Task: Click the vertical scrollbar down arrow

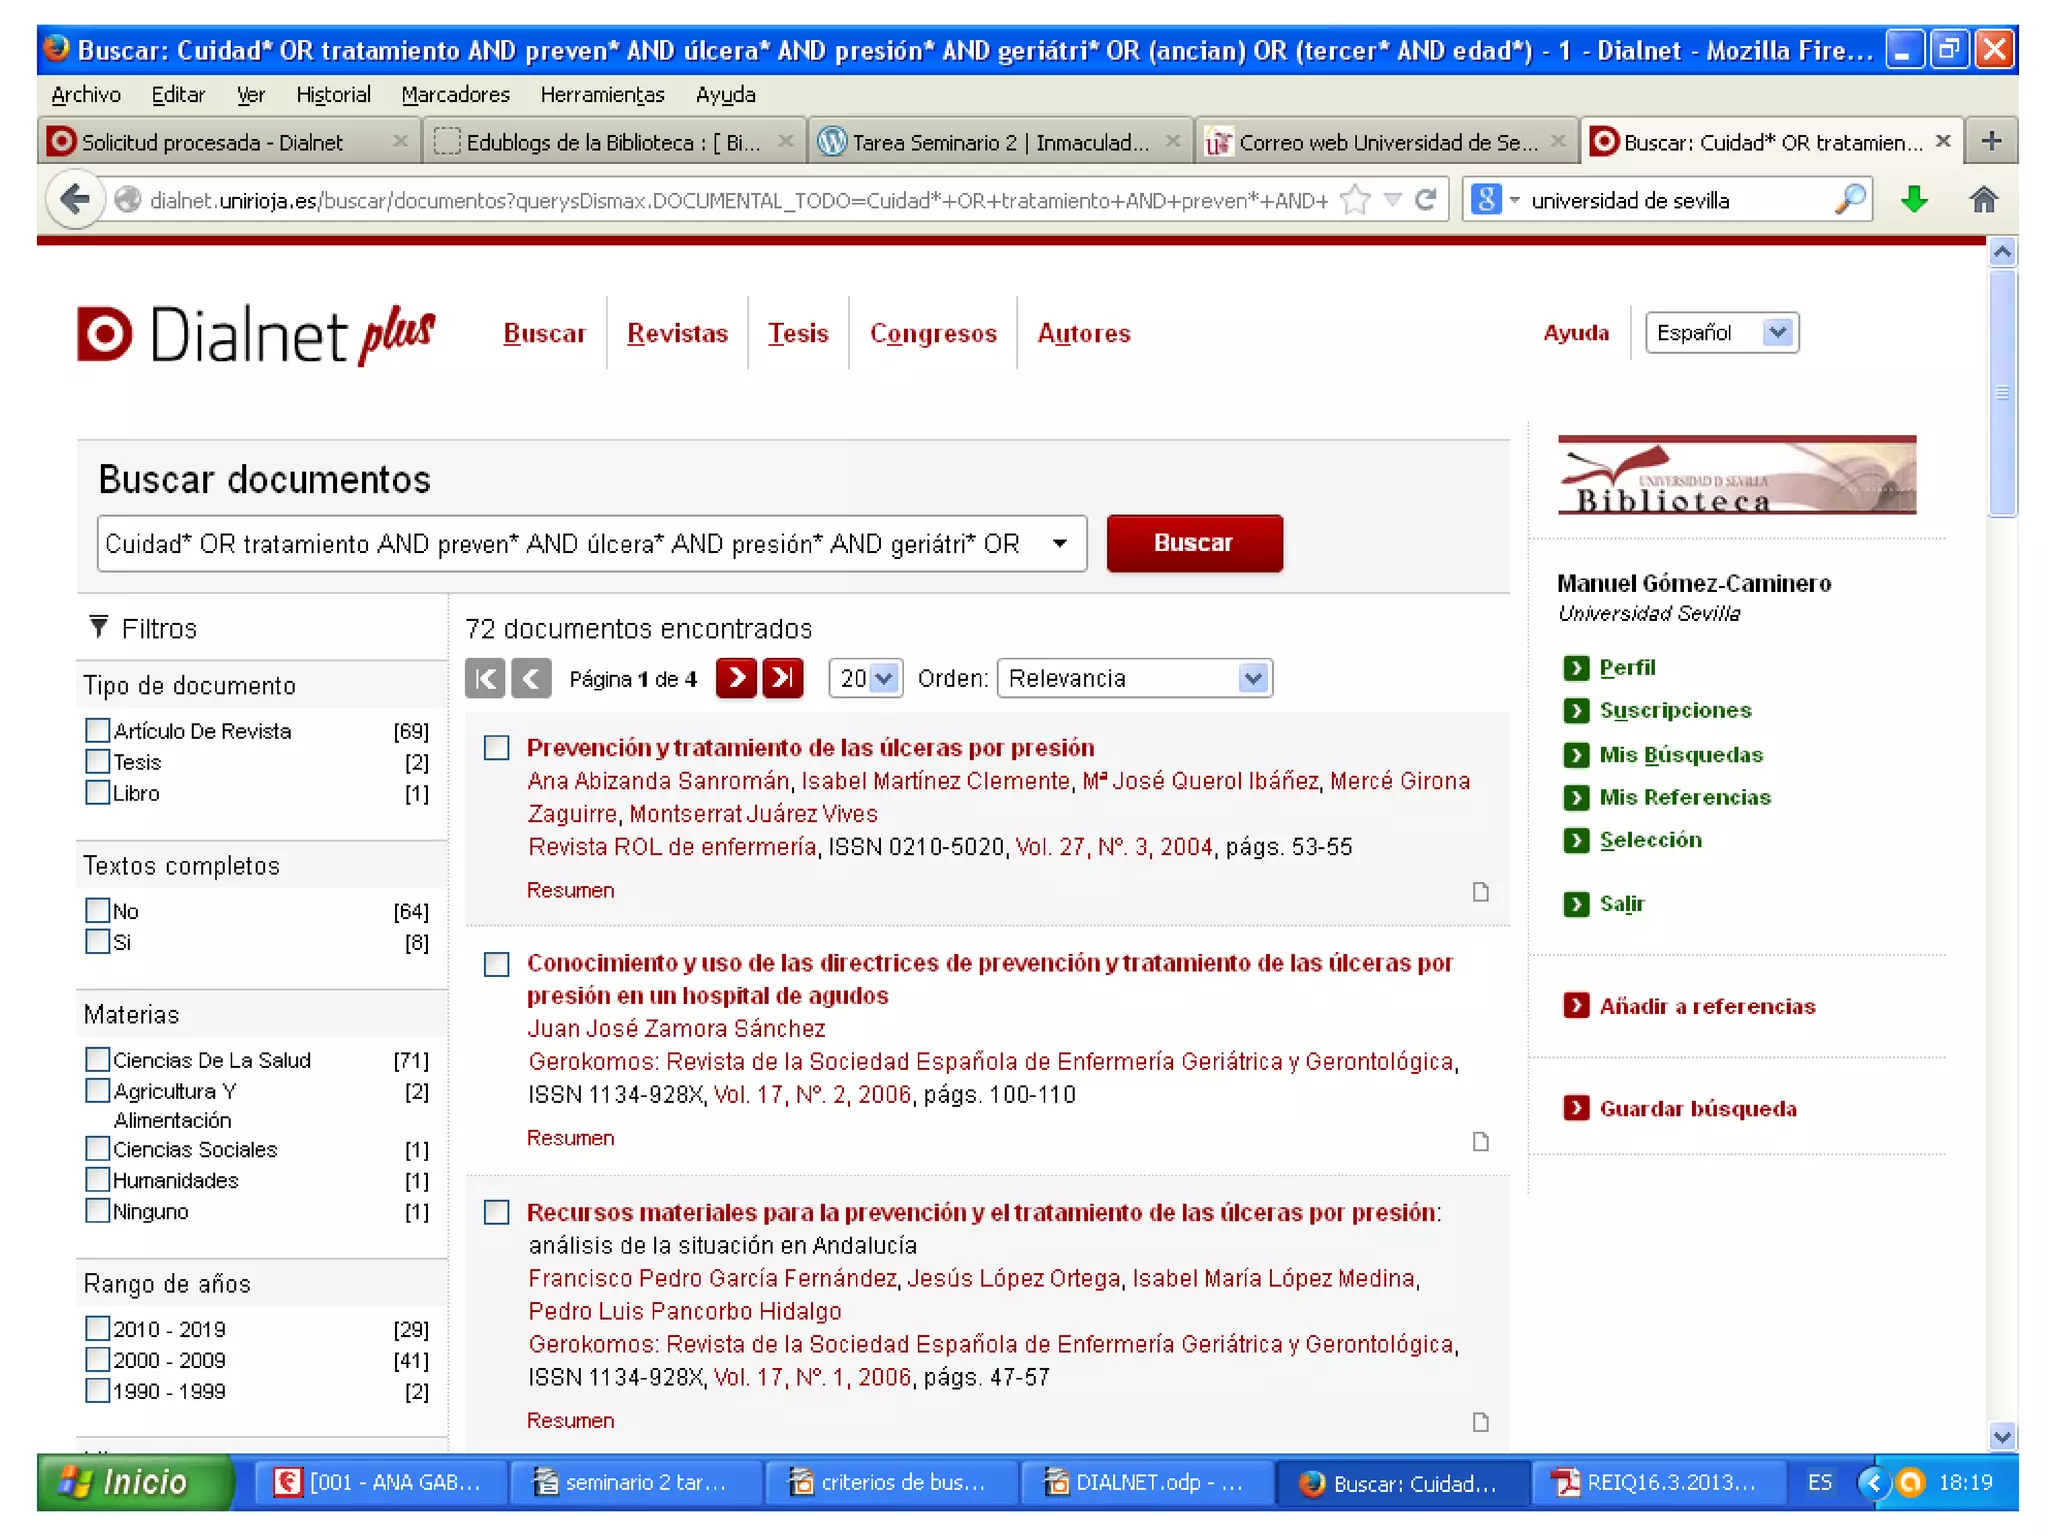Action: 2001,1436
